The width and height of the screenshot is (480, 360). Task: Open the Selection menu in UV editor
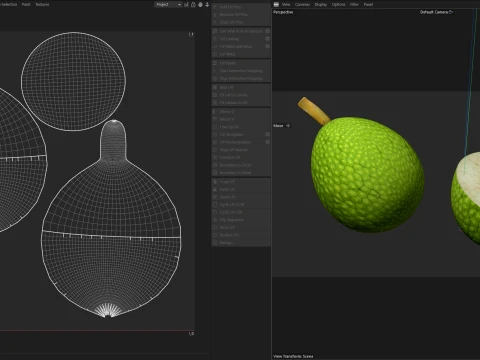[9, 5]
